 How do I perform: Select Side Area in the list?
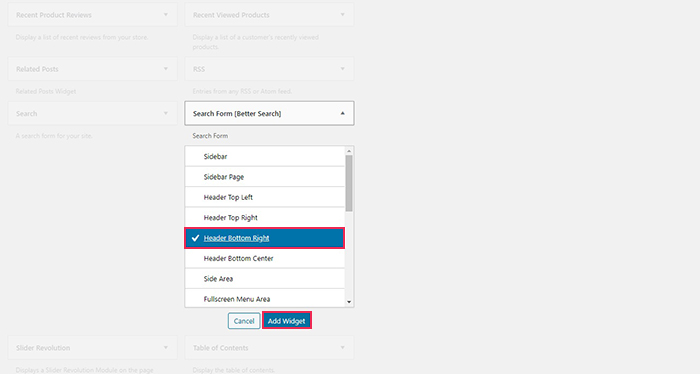click(x=265, y=278)
